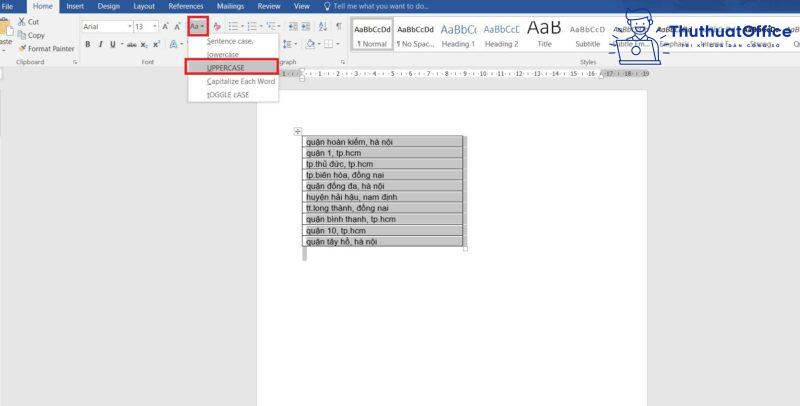Image resolution: width=800 pixels, height=406 pixels.
Task: Click cell 'quận tây hồ, hà nội'
Action: pos(382,241)
